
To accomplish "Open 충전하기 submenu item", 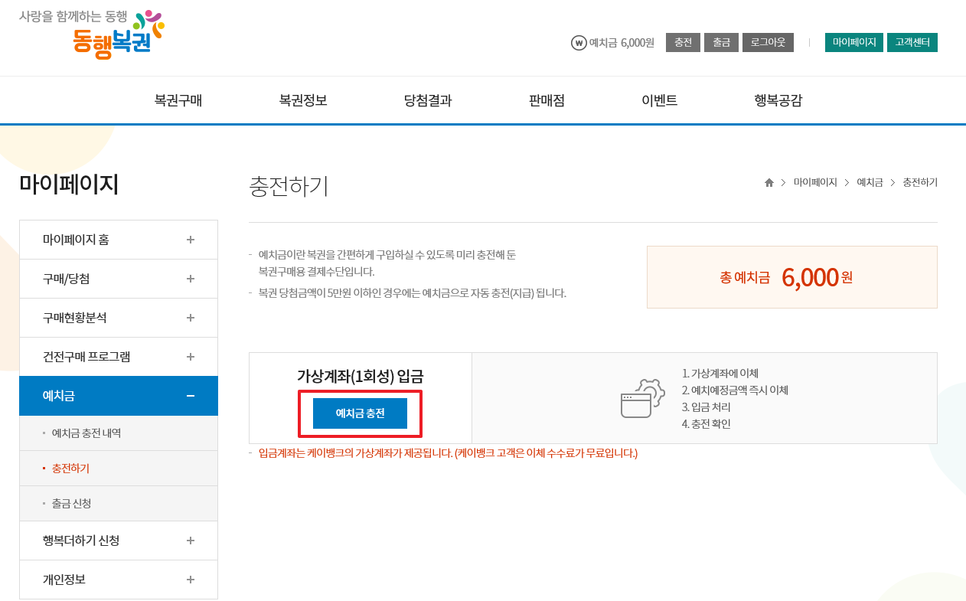I will click(118, 469).
